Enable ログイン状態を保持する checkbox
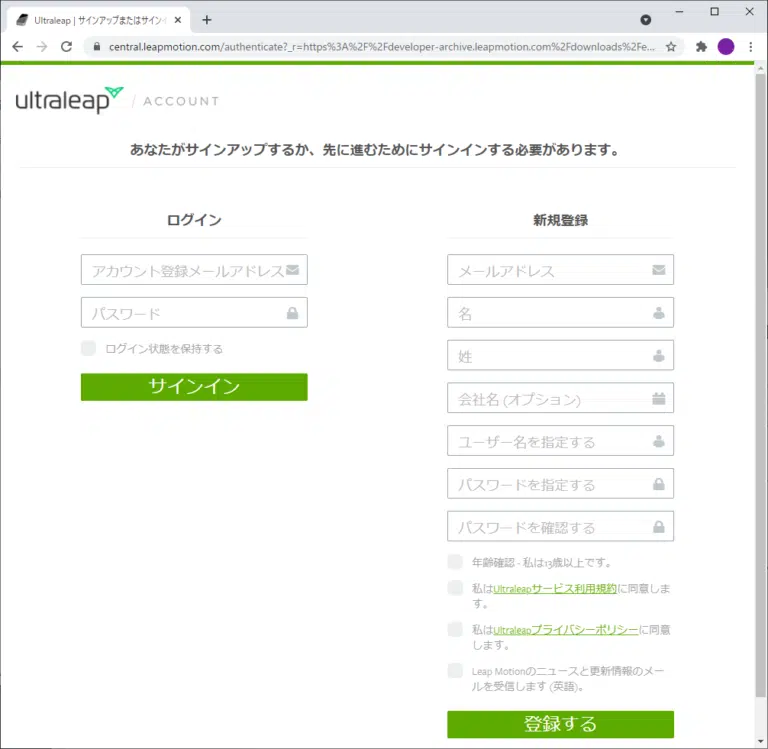 (89, 348)
